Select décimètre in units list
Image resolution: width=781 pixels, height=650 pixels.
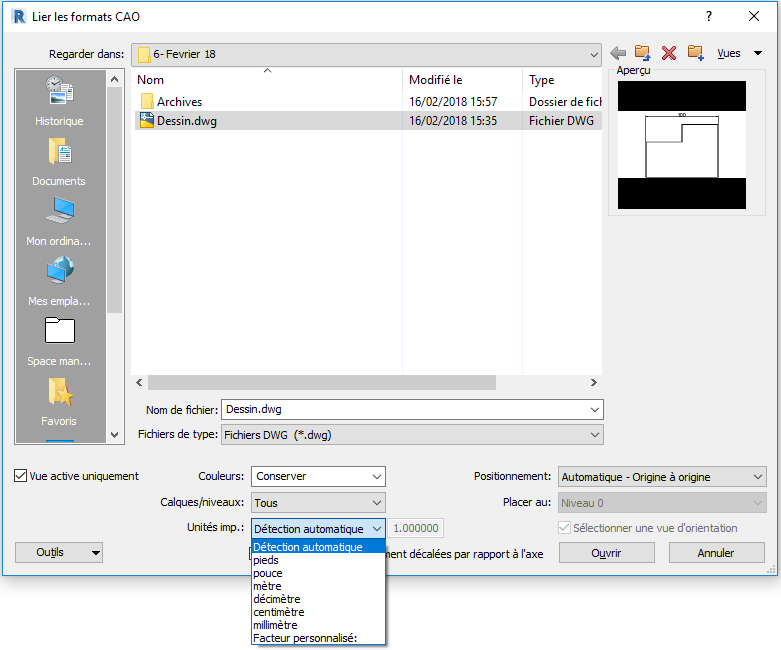pyautogui.click(x=318, y=599)
